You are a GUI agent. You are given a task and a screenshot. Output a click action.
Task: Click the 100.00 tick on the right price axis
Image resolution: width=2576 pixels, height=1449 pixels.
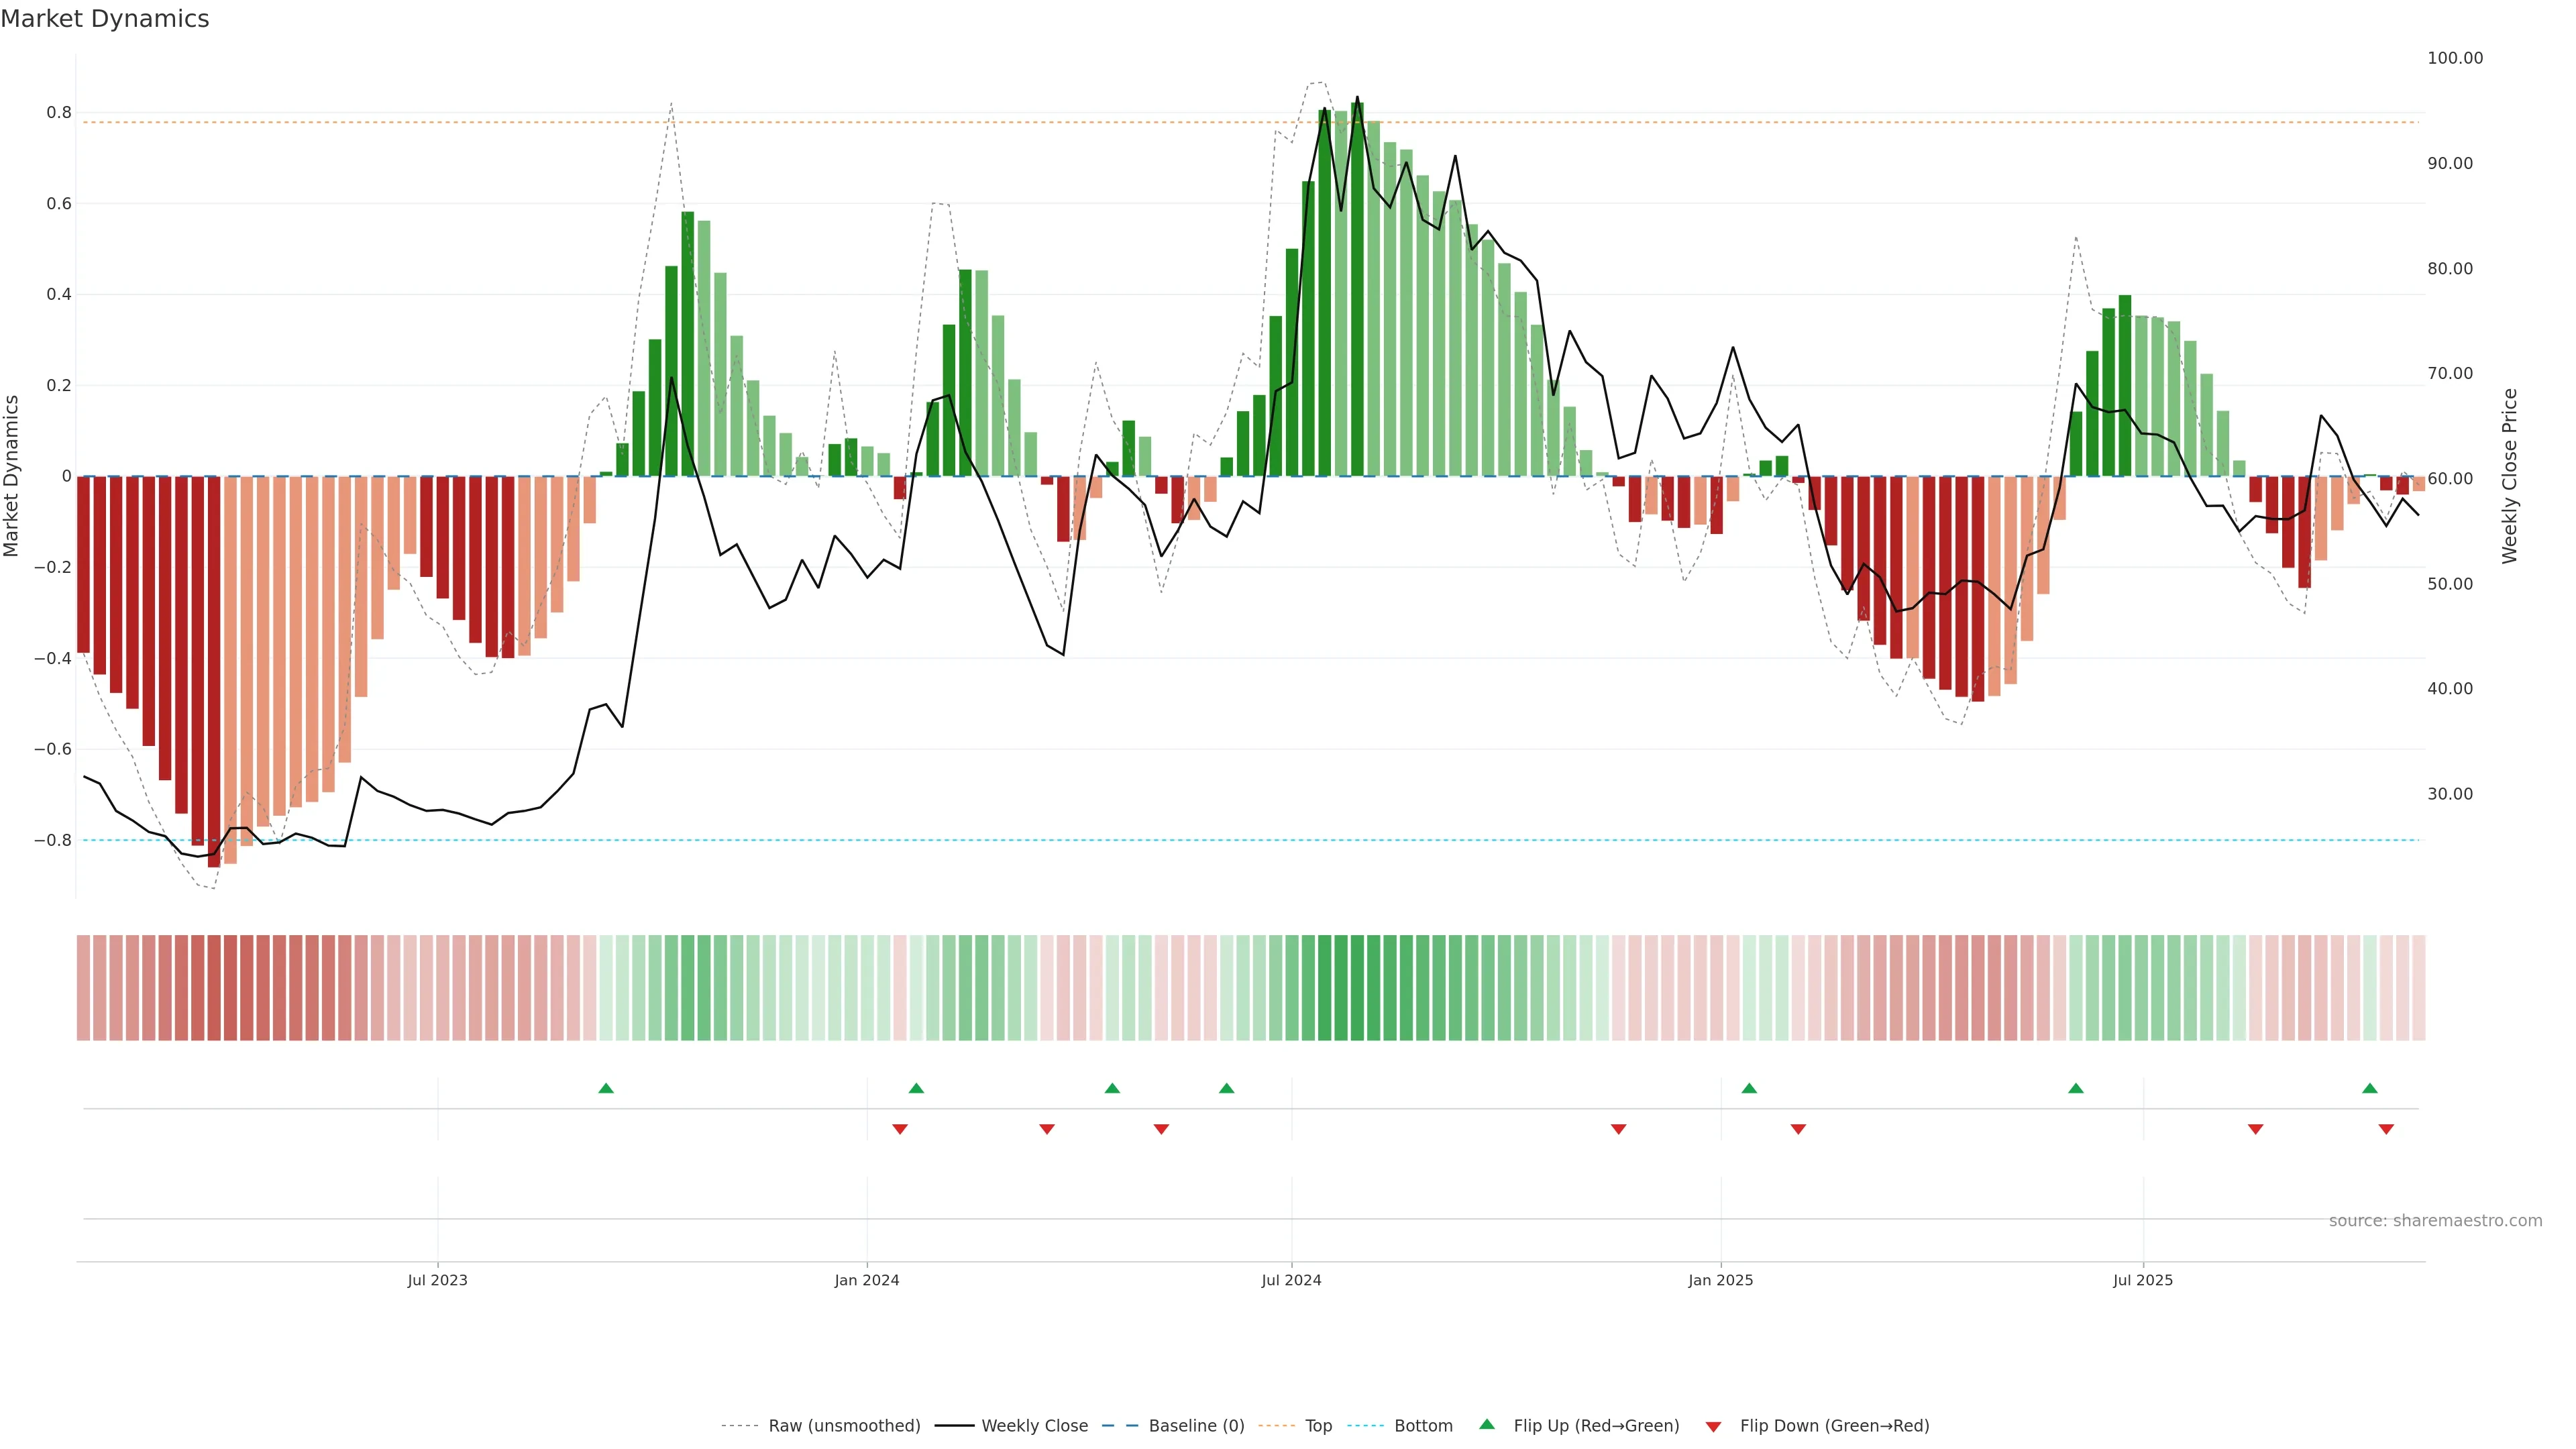[x=2455, y=58]
